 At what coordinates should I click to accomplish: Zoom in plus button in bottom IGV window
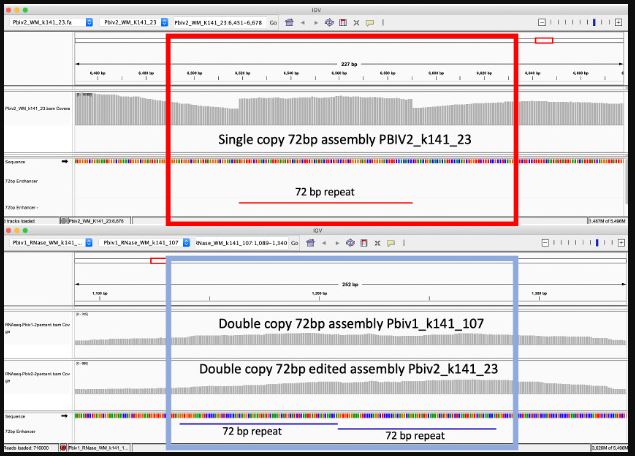621,243
